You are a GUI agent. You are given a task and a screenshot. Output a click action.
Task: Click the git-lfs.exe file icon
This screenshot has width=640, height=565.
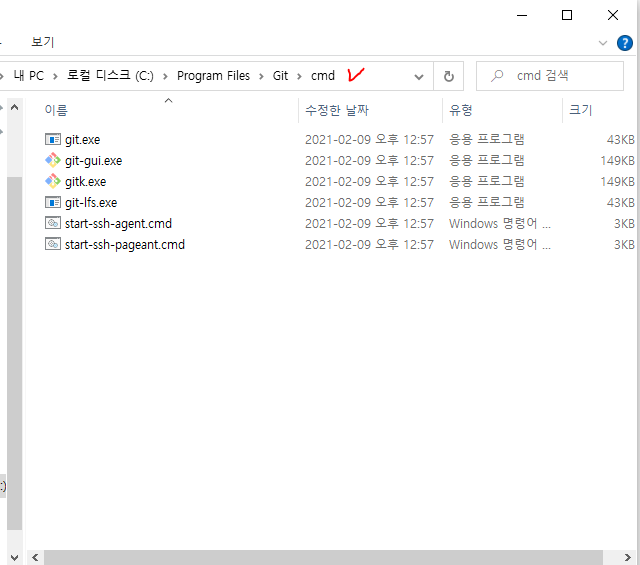pyautogui.click(x=53, y=202)
